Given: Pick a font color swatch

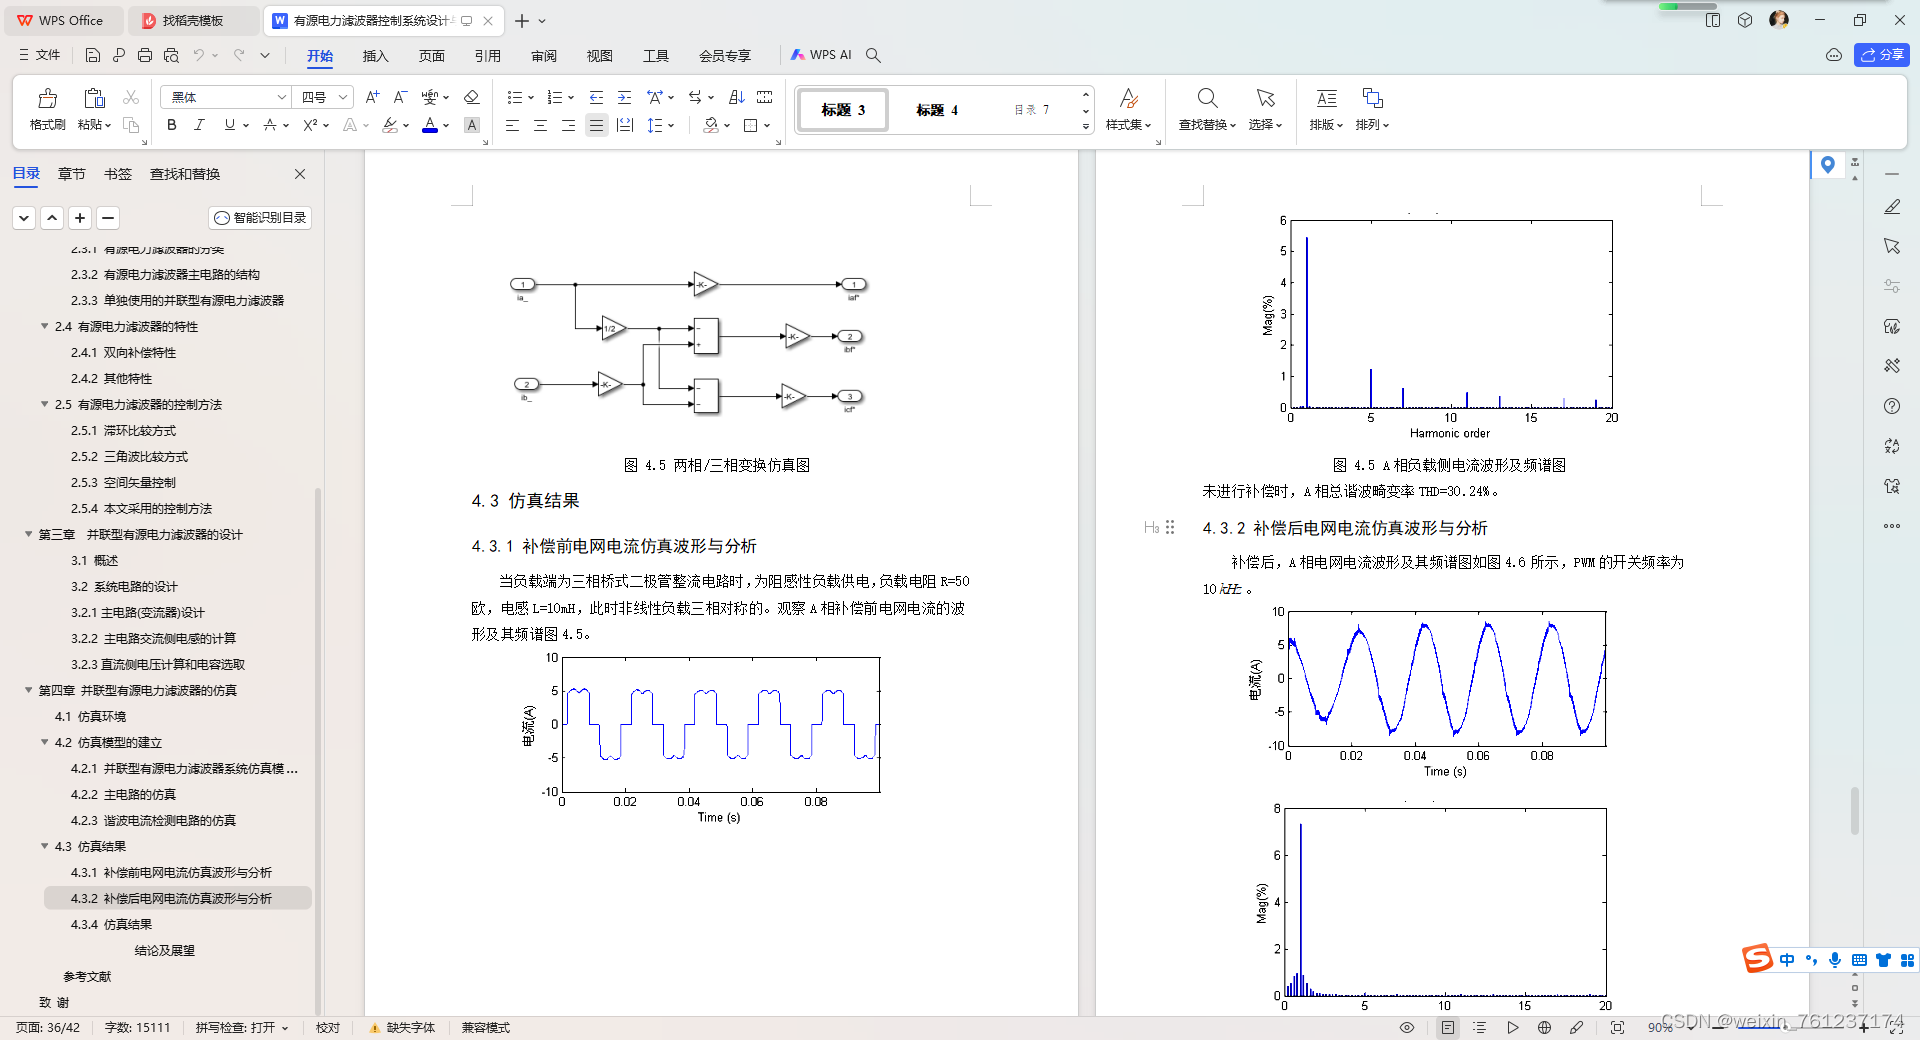Looking at the screenshot, I should pyautogui.click(x=429, y=130).
